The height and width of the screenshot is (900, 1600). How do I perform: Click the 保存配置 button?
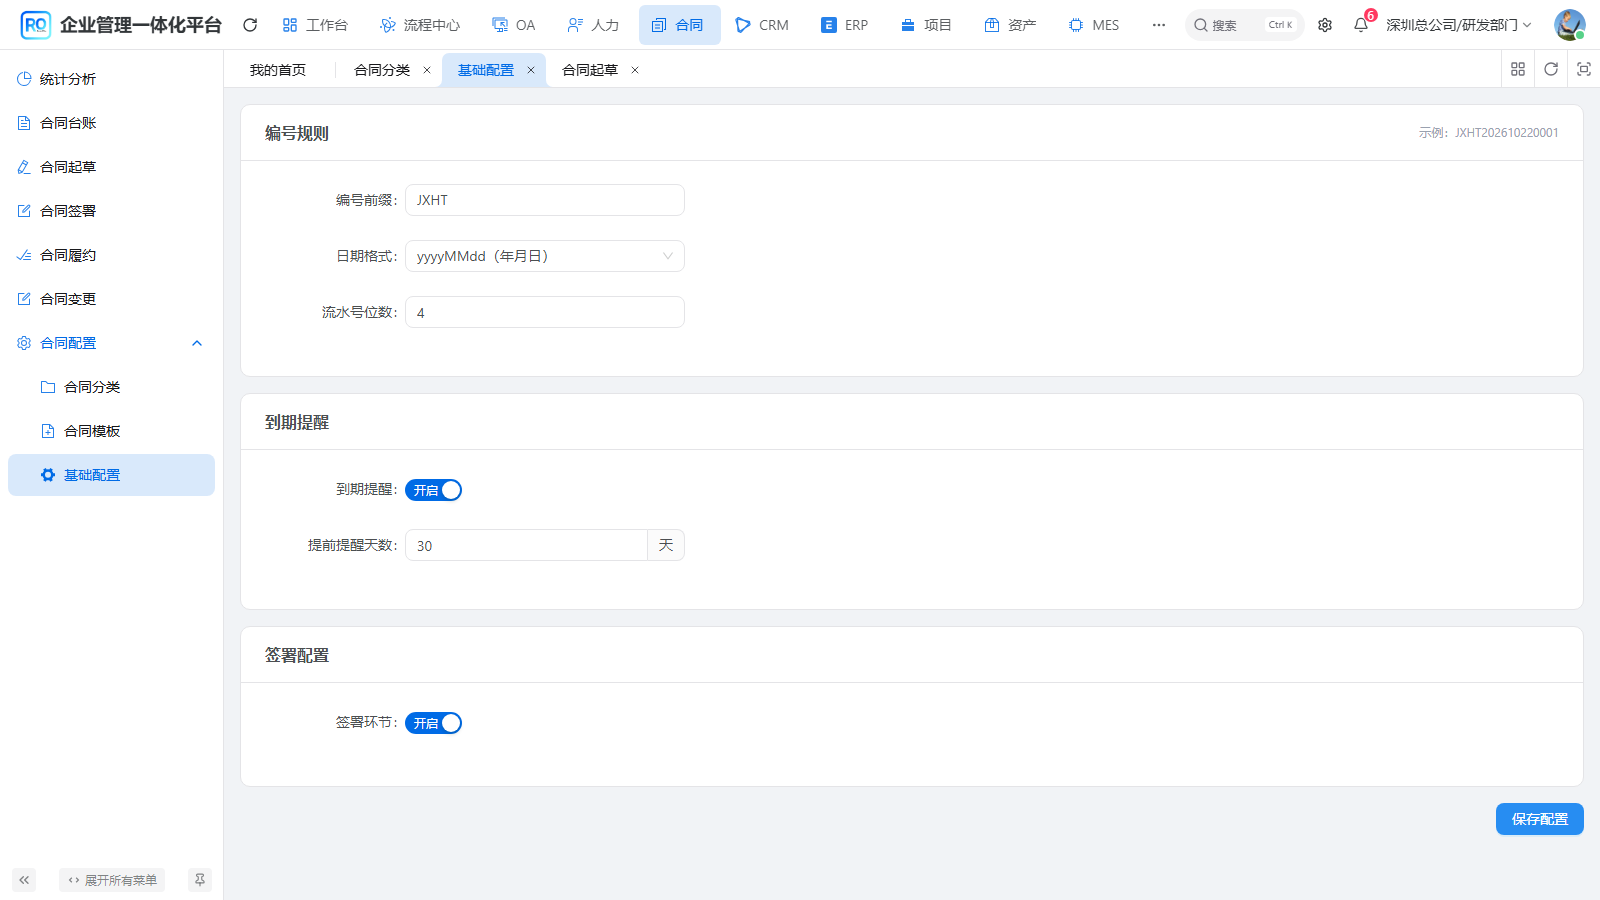[1540, 819]
